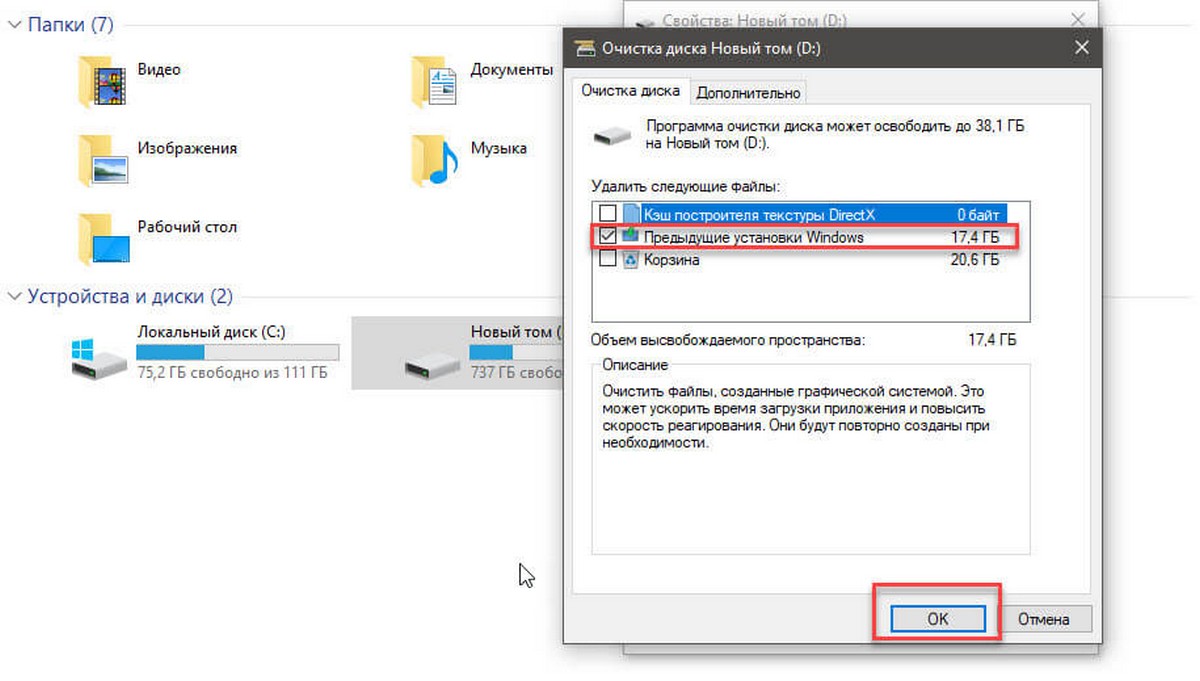Close the Свойства: Новый том window behind

point(1077,19)
